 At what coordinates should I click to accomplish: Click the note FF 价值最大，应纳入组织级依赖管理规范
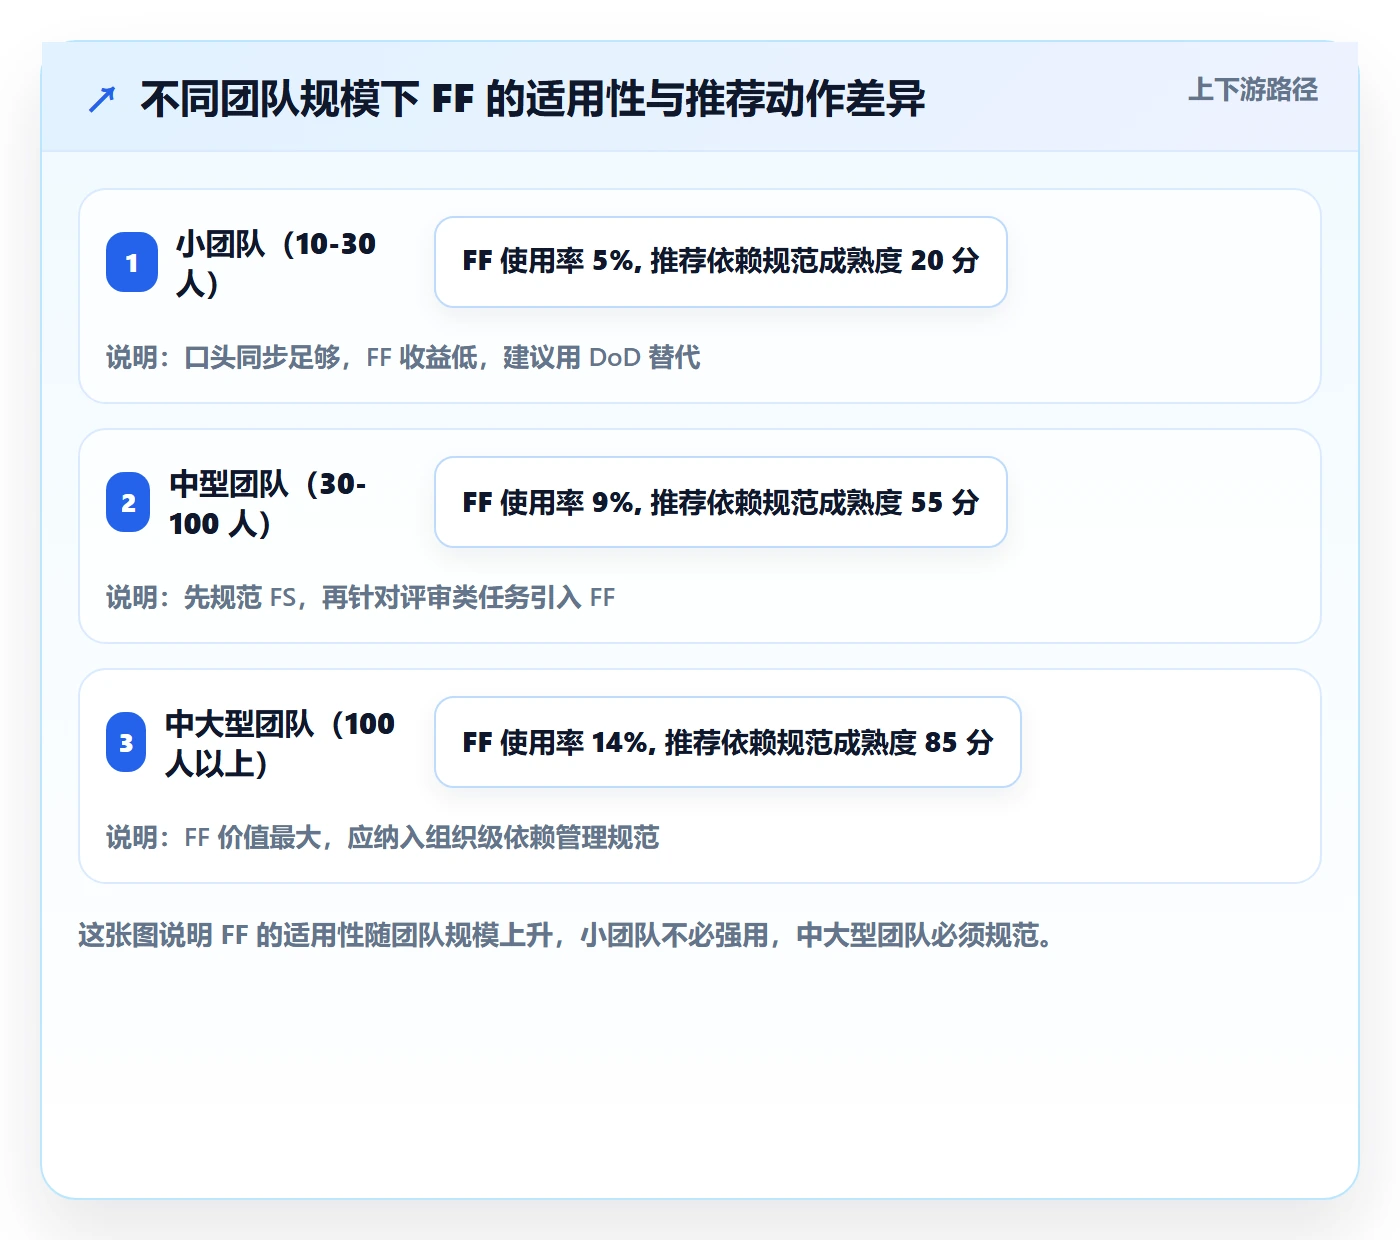click(383, 837)
